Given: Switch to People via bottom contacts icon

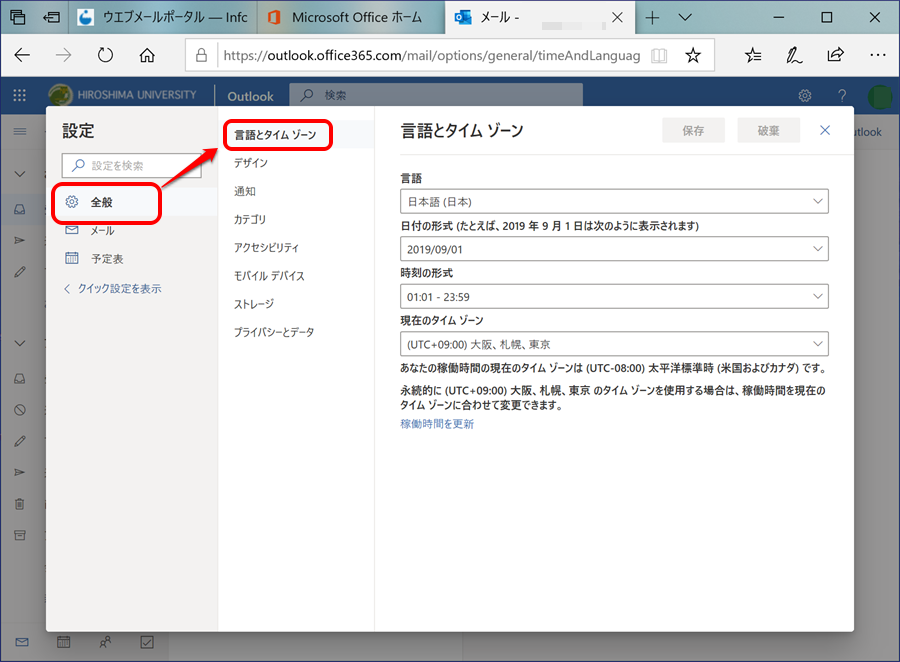Looking at the screenshot, I should 105,642.
